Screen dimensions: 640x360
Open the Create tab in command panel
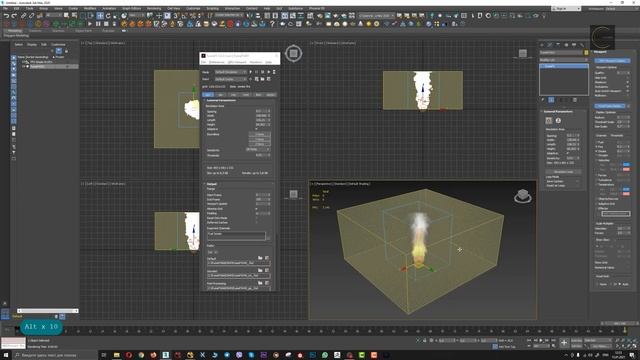(x=542, y=44)
